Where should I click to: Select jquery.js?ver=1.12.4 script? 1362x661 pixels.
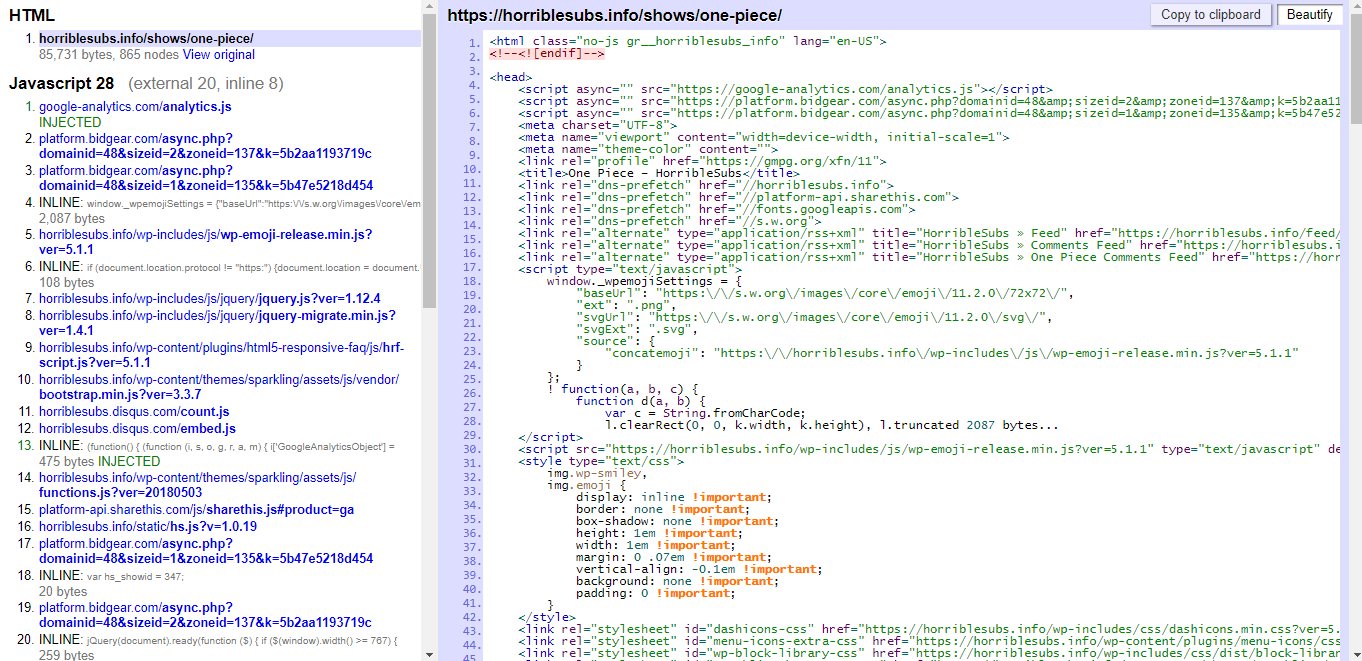tap(210, 298)
